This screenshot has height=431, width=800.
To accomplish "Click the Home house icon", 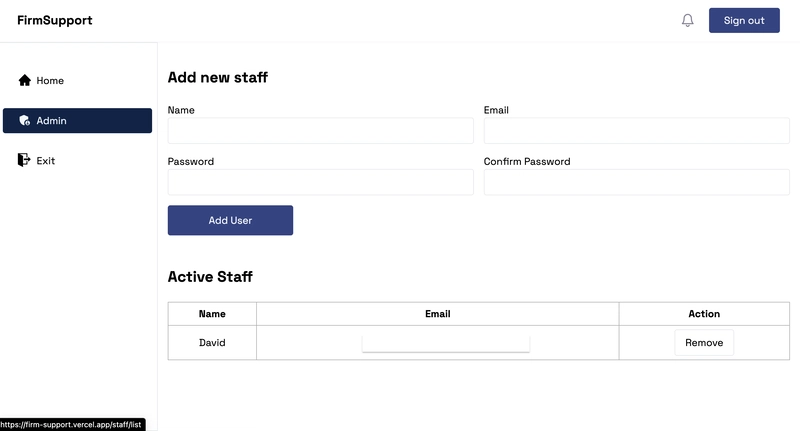I will pyautogui.click(x=24, y=80).
